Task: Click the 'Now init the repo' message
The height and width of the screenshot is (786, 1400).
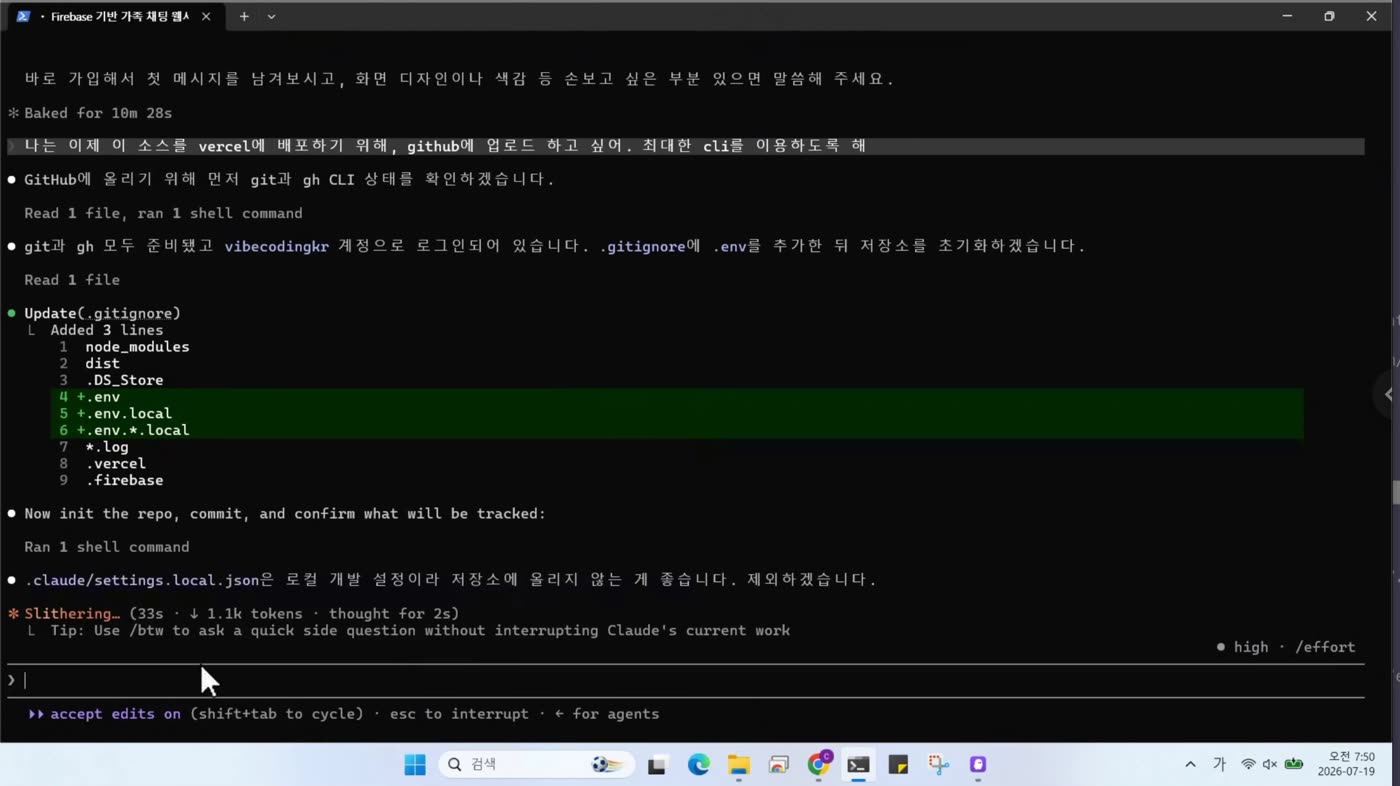Action: tap(285, 513)
